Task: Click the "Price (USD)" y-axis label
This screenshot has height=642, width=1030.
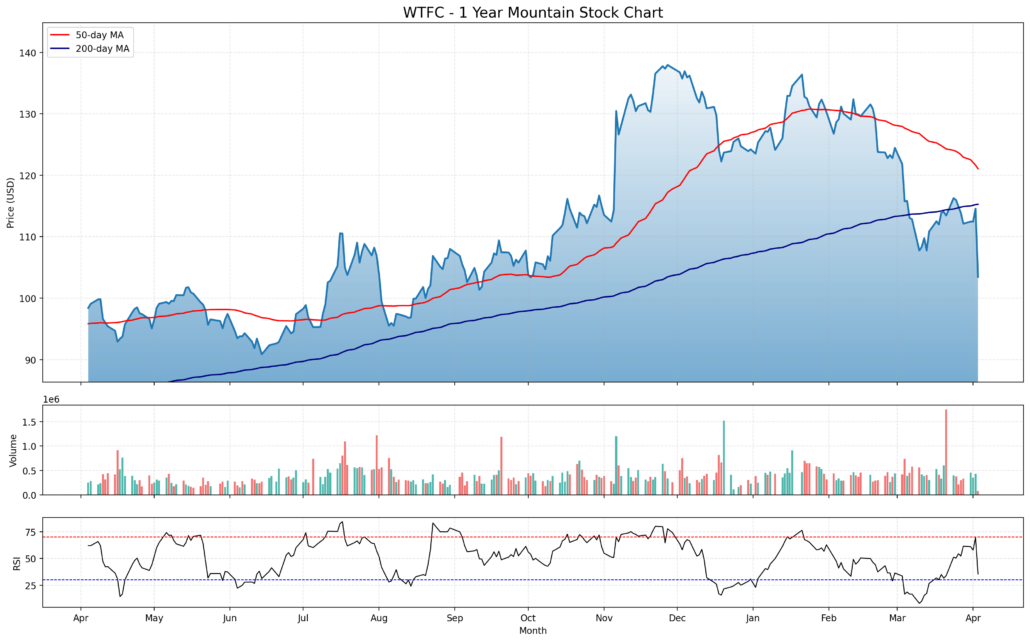Action: pos(11,202)
